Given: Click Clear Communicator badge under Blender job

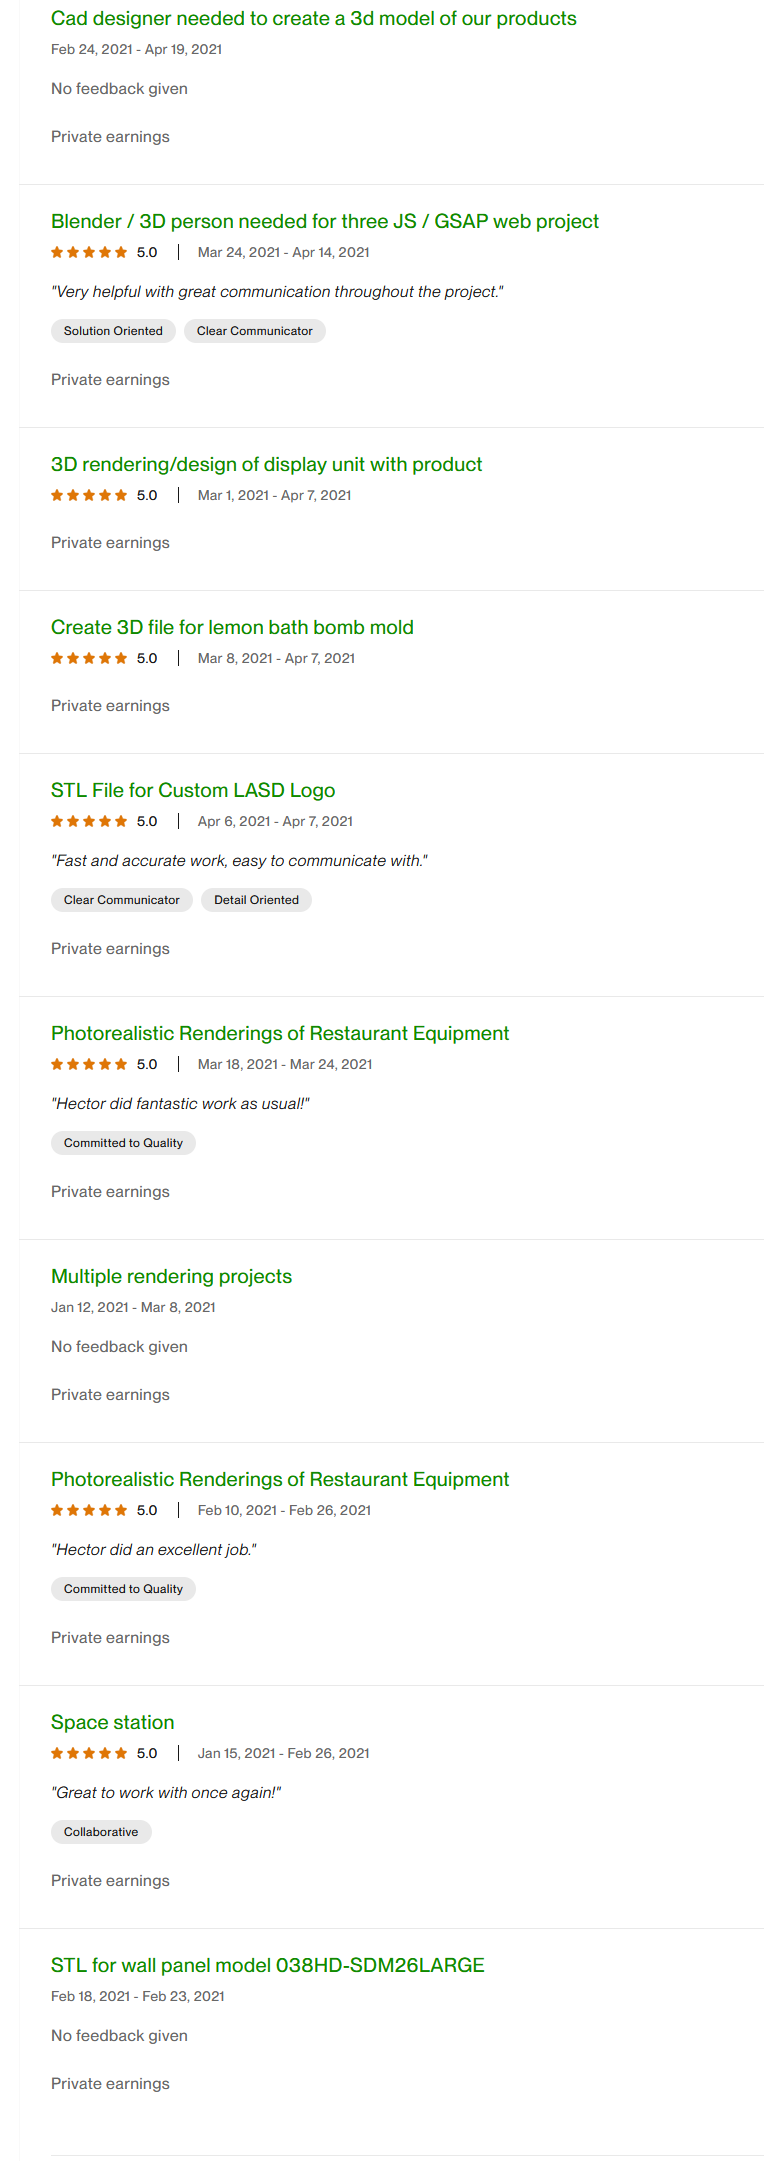Looking at the screenshot, I should pyautogui.click(x=254, y=332).
